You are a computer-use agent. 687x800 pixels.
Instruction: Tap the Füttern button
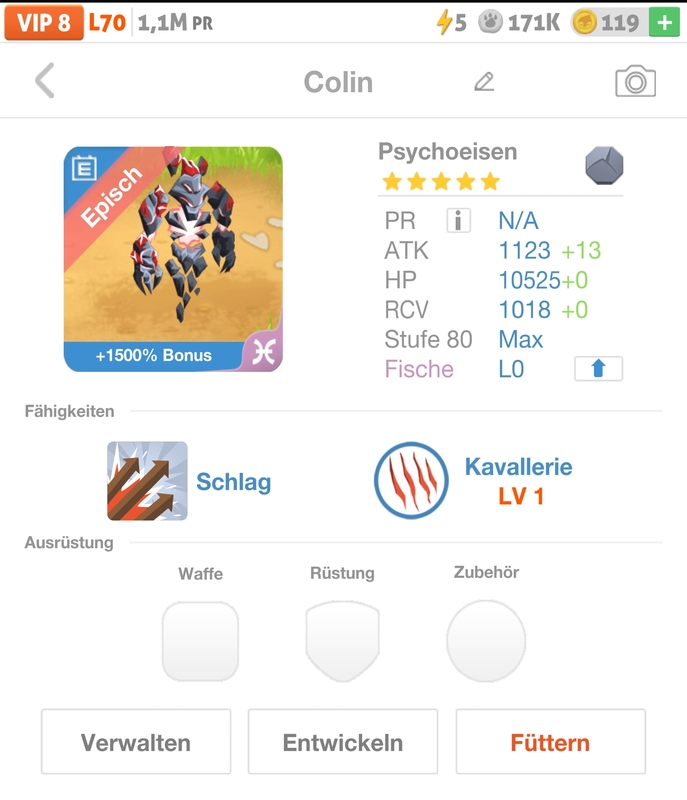[x=550, y=742]
